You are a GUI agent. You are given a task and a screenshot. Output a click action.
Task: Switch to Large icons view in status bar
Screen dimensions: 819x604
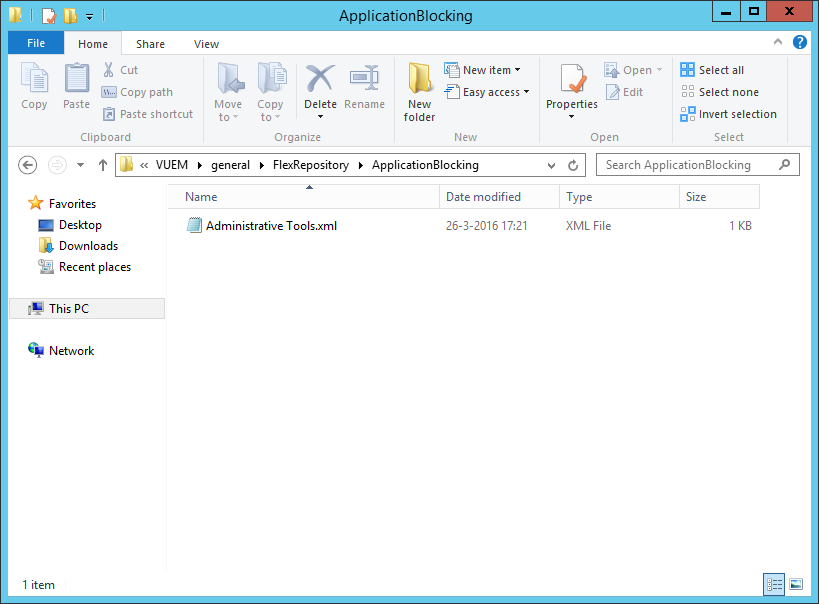pyautogui.click(x=796, y=584)
